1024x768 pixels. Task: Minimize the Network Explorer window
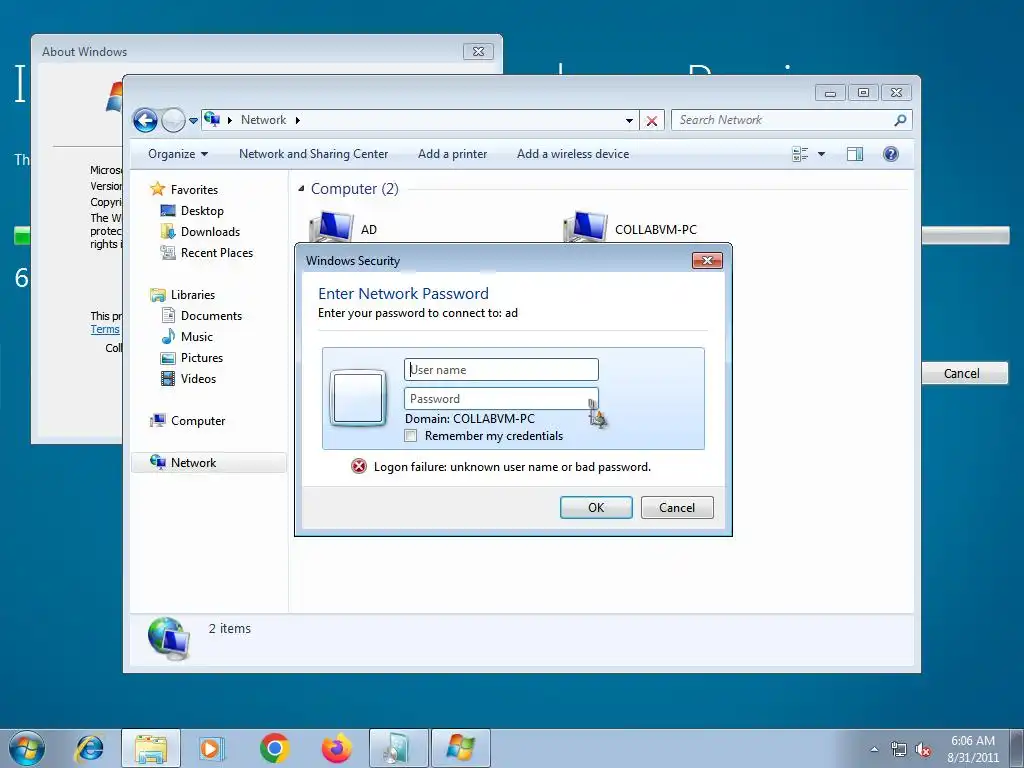pyautogui.click(x=830, y=93)
